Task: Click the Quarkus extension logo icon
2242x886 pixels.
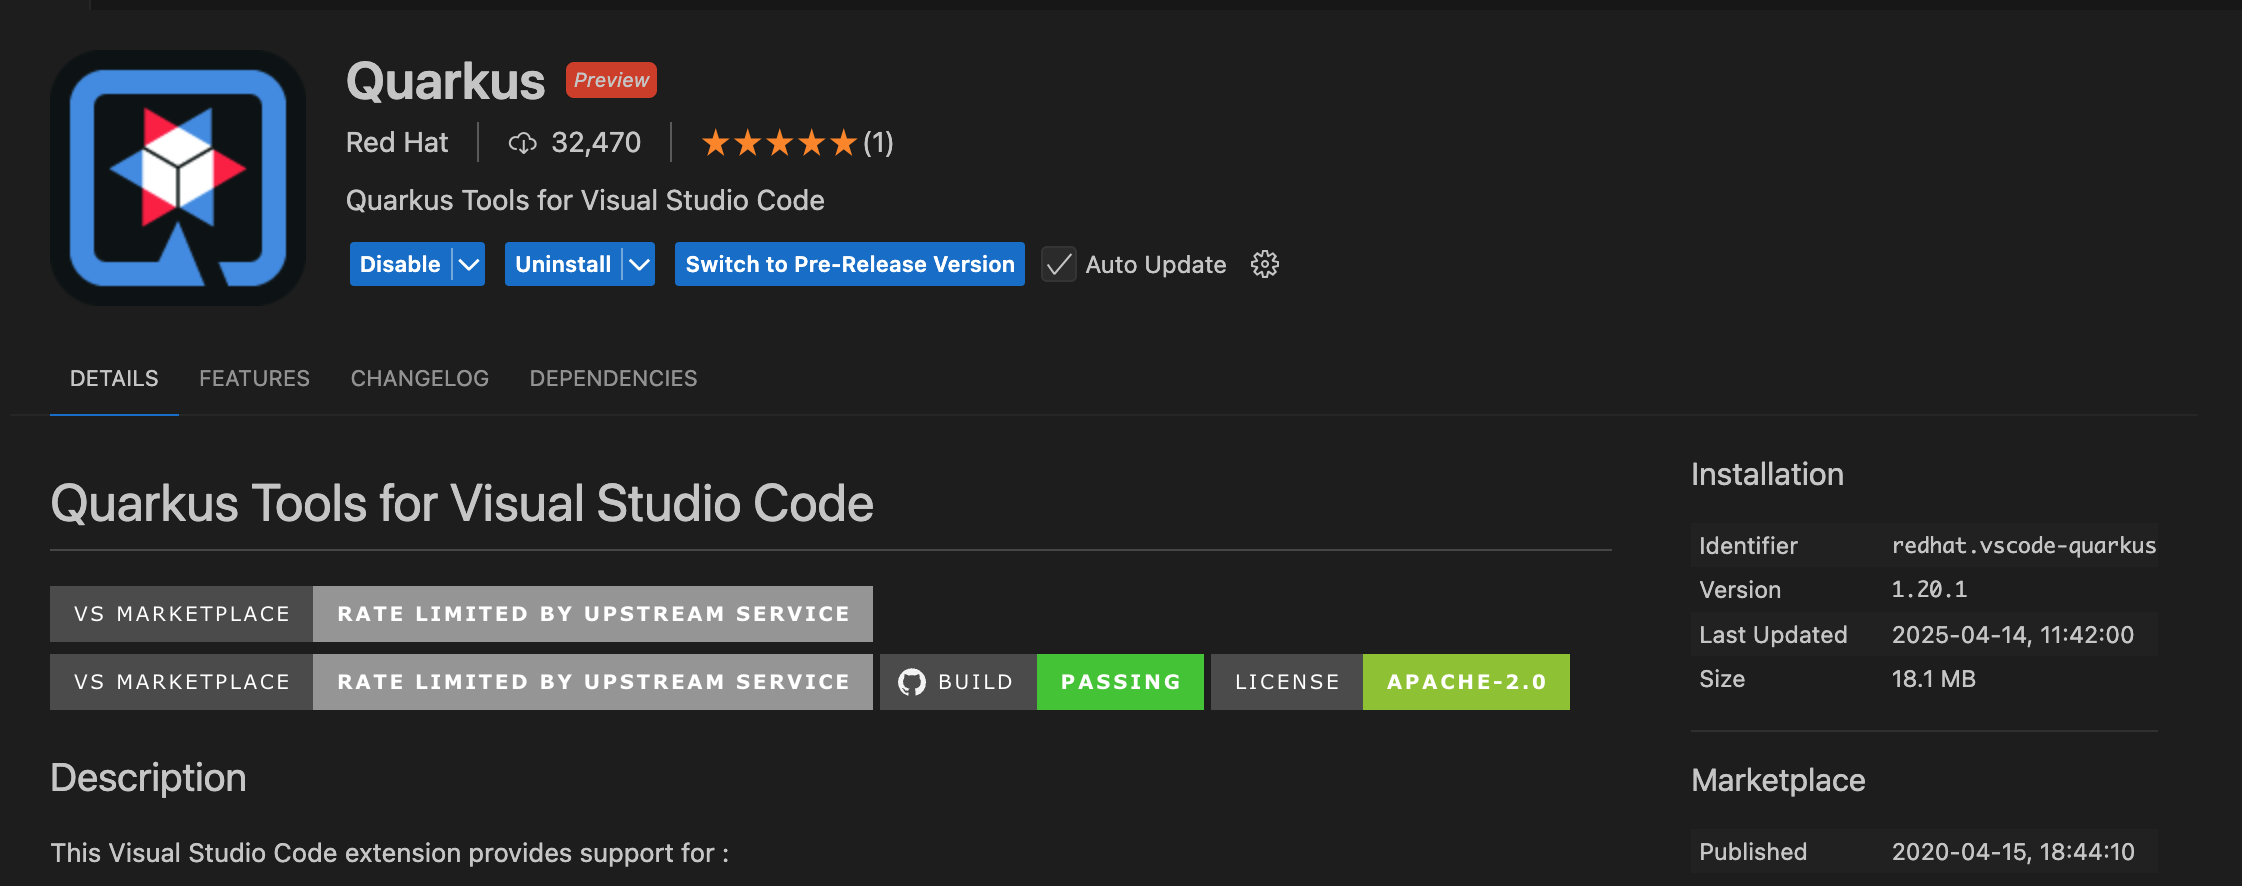Action: 178,178
